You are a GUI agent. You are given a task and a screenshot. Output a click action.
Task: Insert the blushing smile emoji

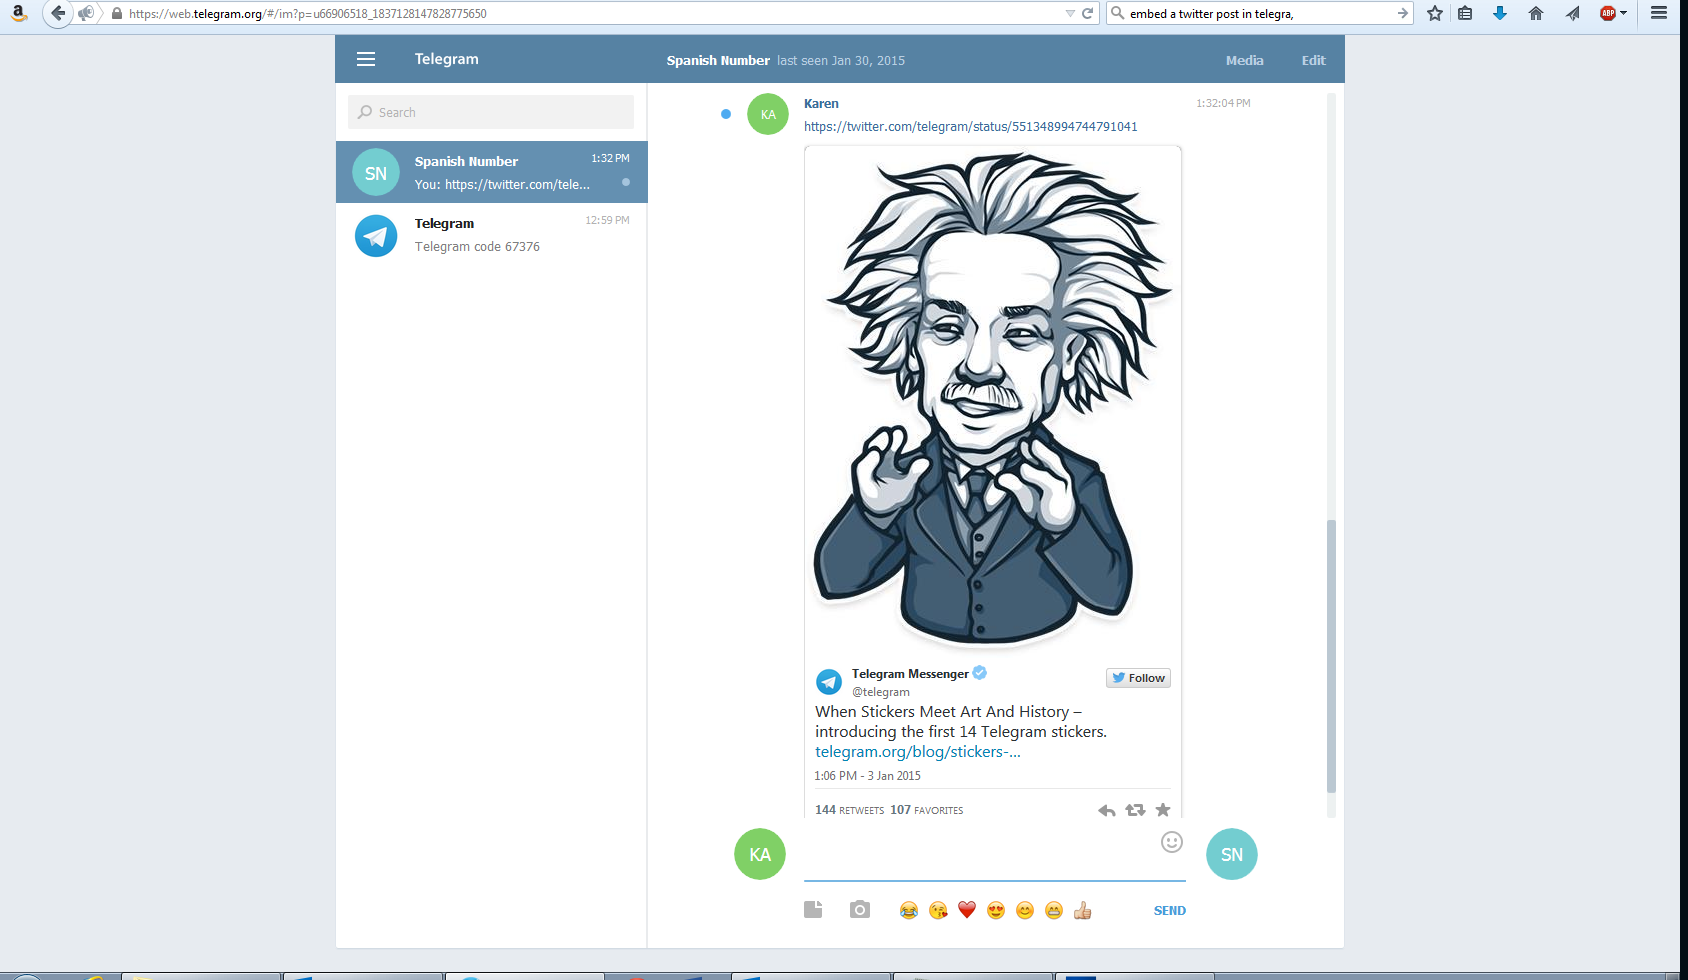[1025, 910]
